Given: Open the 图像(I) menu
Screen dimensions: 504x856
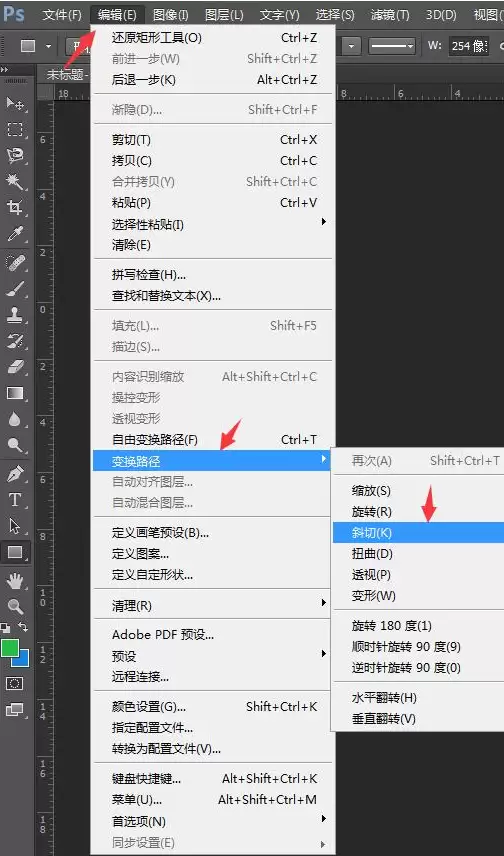Looking at the screenshot, I should coord(170,15).
